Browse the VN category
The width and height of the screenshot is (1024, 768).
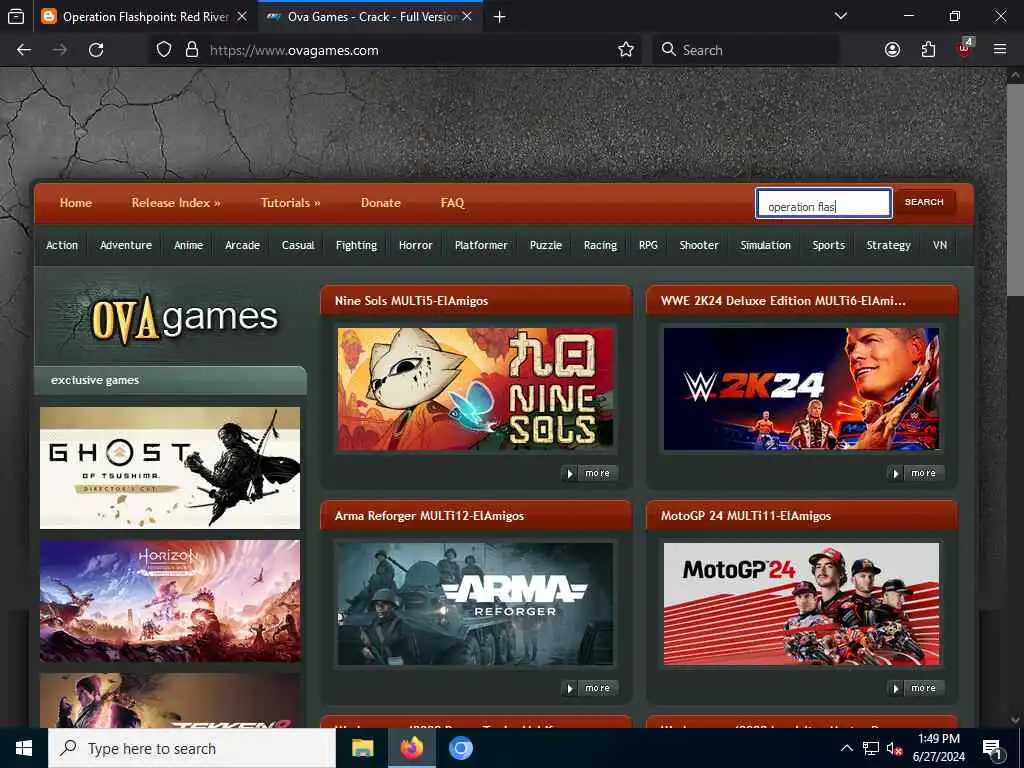(x=940, y=246)
